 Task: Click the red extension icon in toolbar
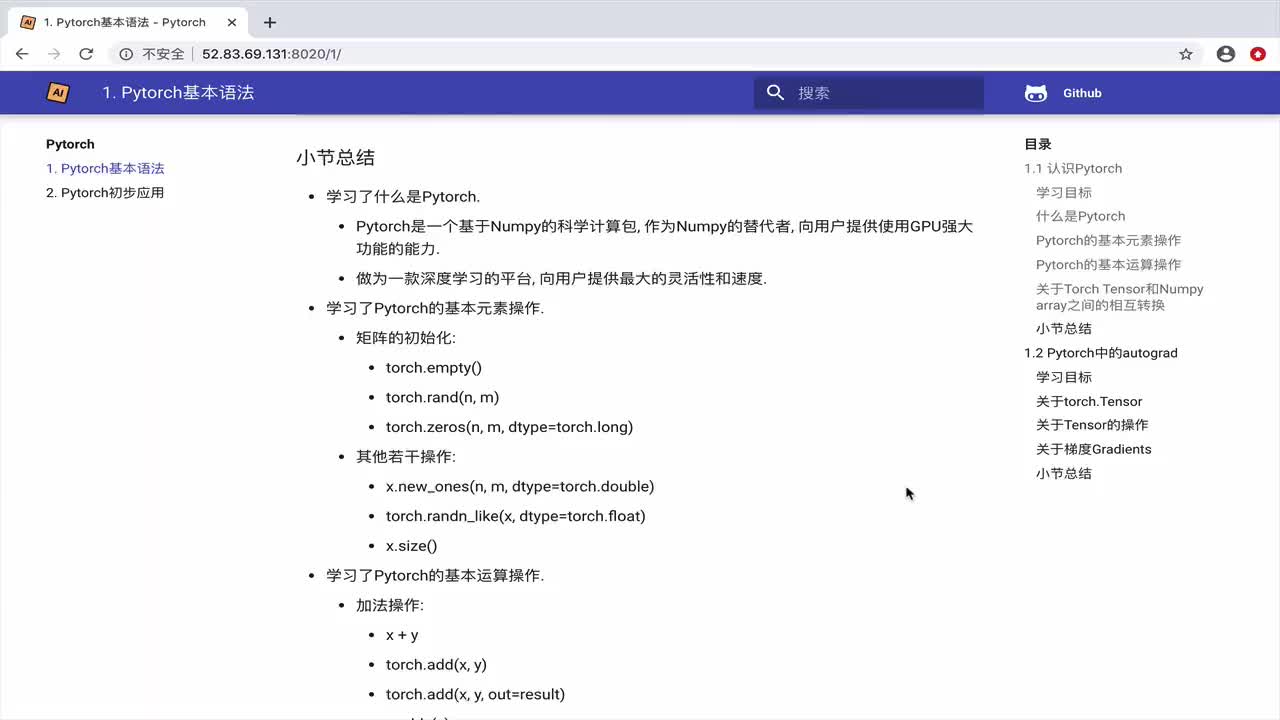point(1258,54)
